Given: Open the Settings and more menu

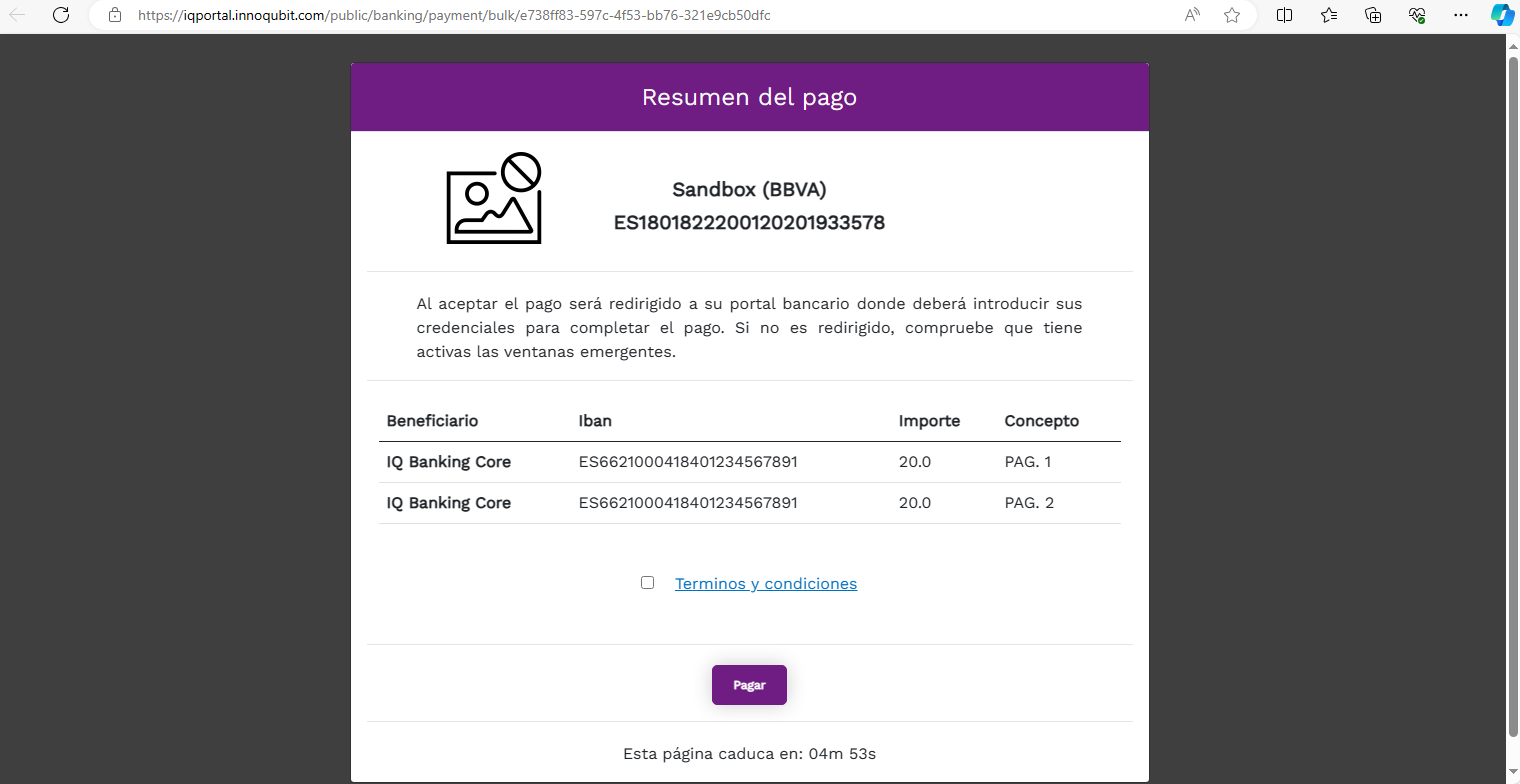Looking at the screenshot, I should pyautogui.click(x=1461, y=15).
